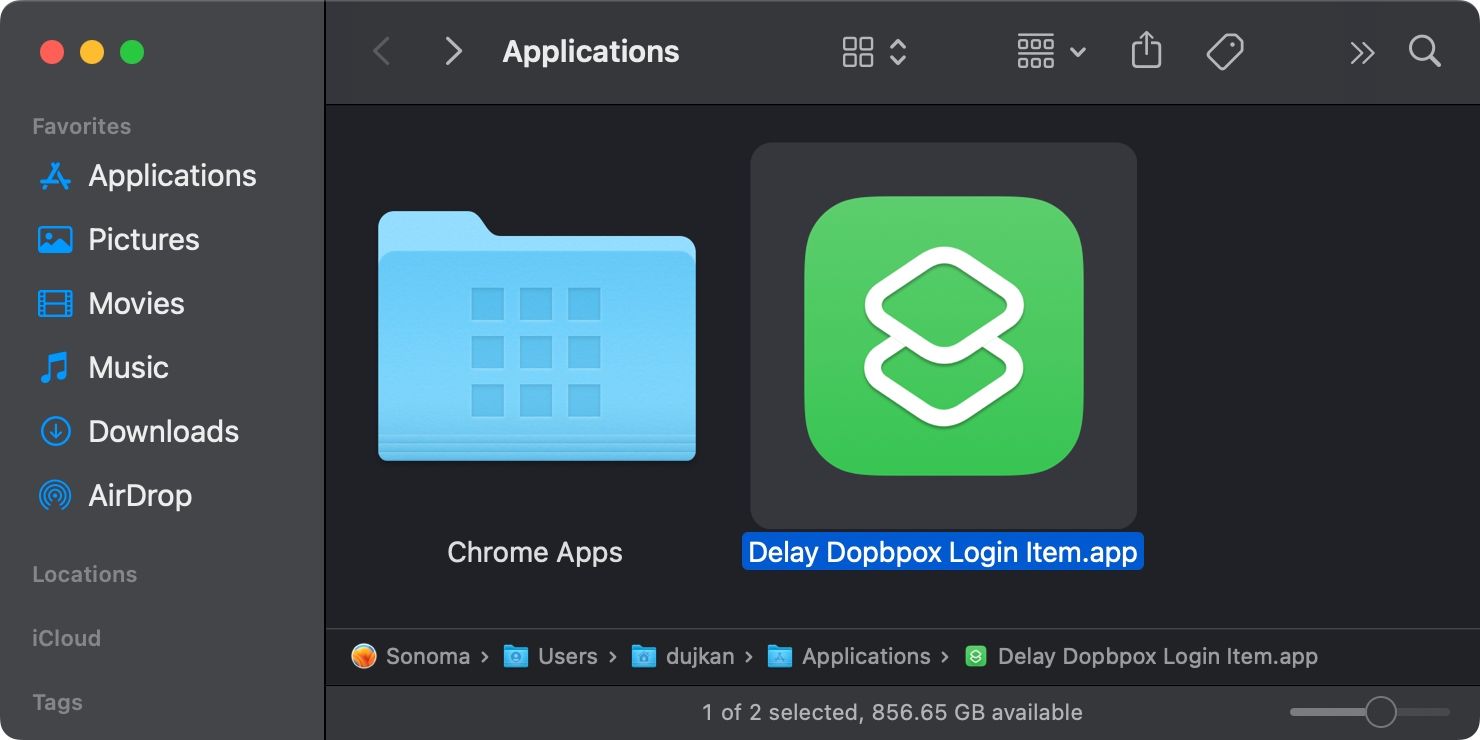Click the Tag icon in the toolbar

(x=1225, y=51)
